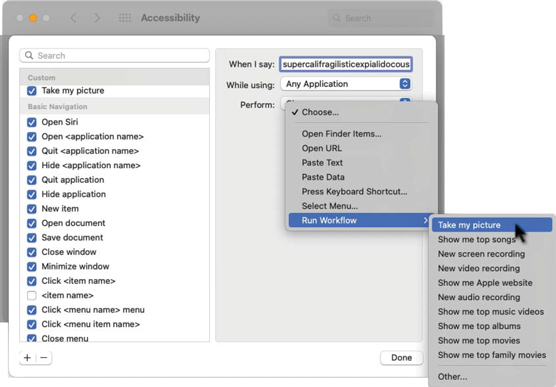556x387 pixels.
Task: Click the Basic Navigation section header
Action: tap(115, 106)
